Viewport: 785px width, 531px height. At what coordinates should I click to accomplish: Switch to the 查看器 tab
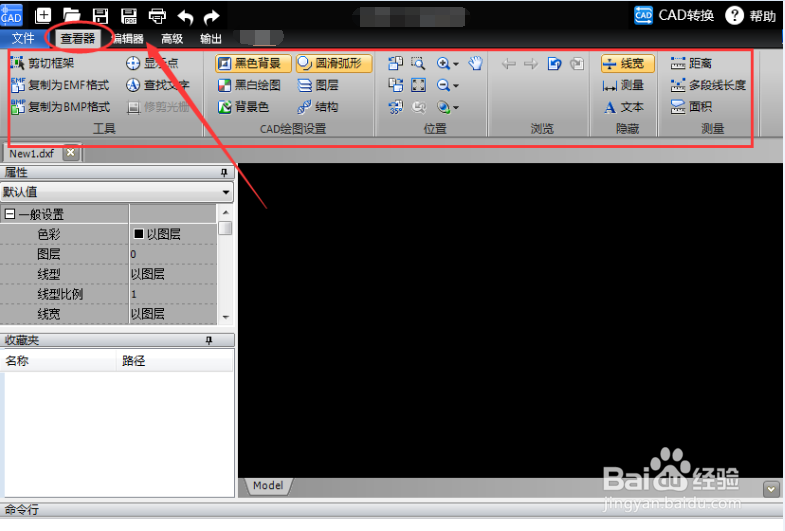pos(78,39)
